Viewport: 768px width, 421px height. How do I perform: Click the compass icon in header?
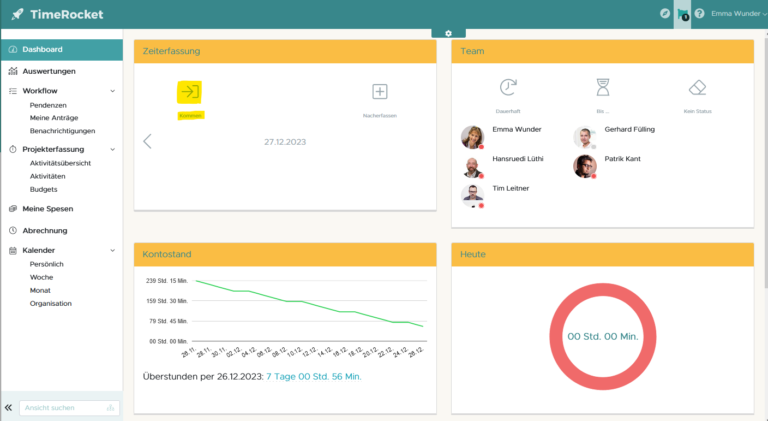tap(666, 14)
